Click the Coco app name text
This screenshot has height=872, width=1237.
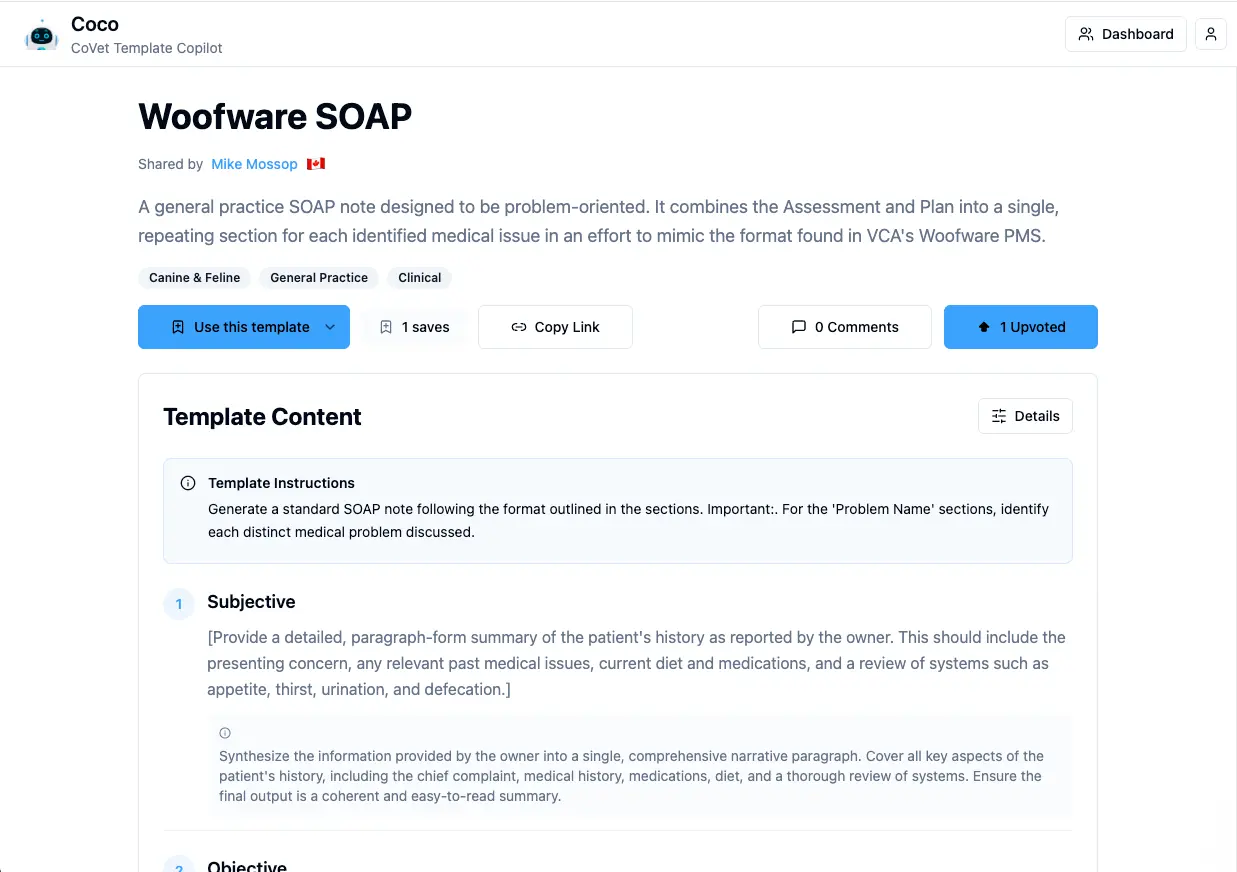[x=95, y=24]
